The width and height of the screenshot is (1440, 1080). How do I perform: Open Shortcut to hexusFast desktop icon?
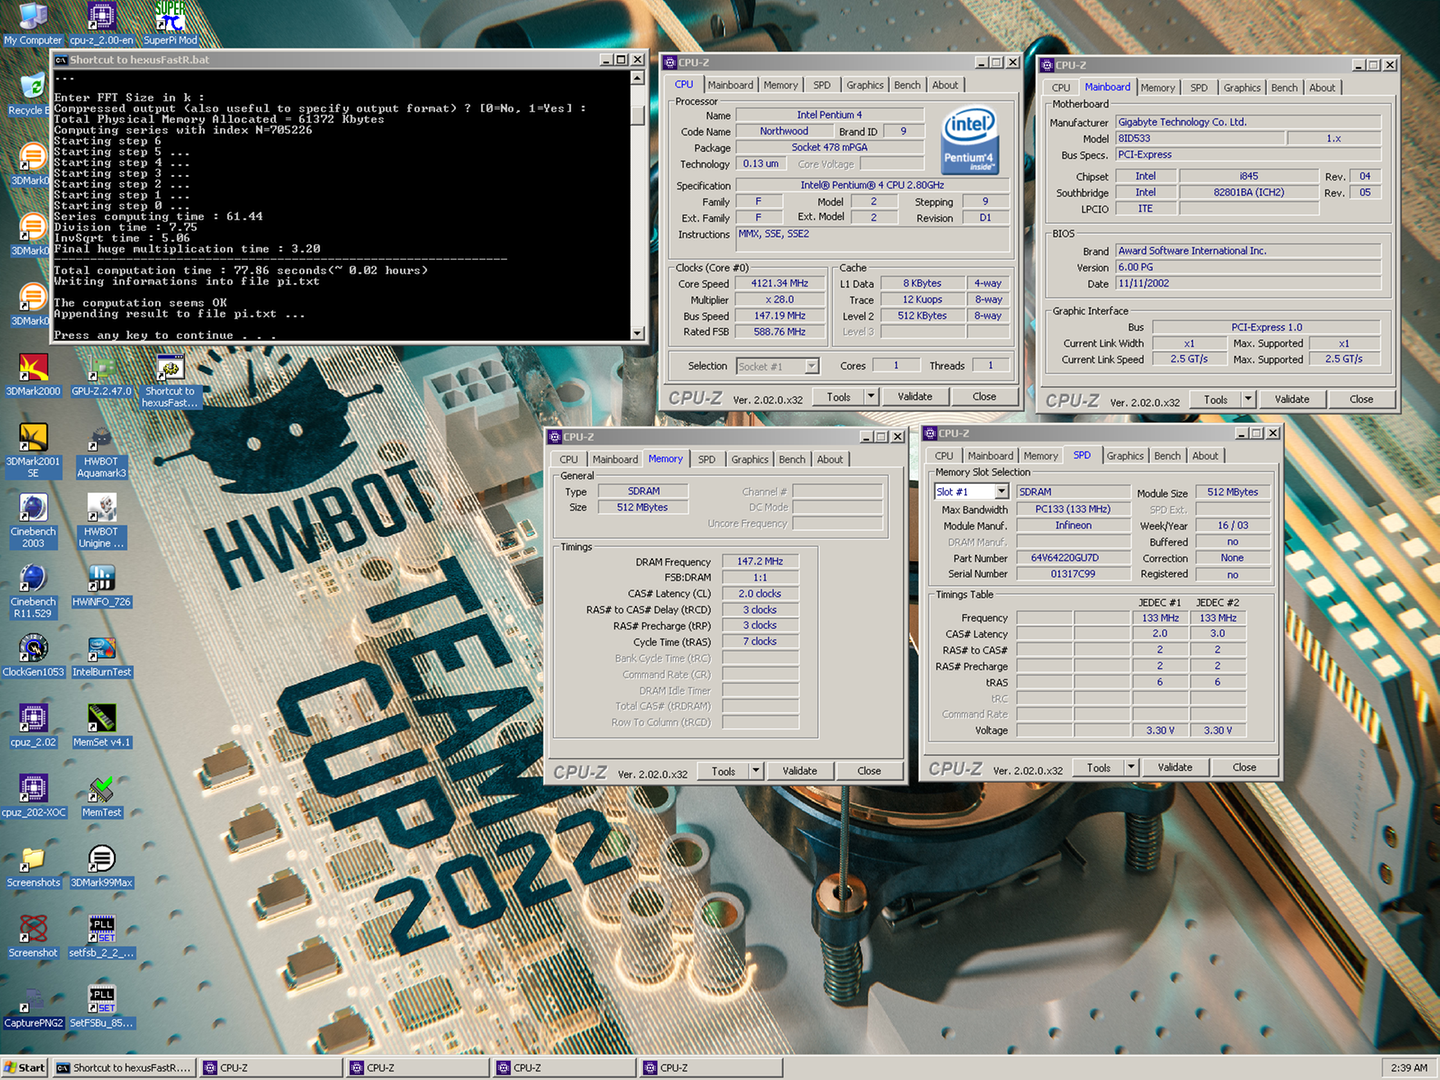pyautogui.click(x=170, y=381)
